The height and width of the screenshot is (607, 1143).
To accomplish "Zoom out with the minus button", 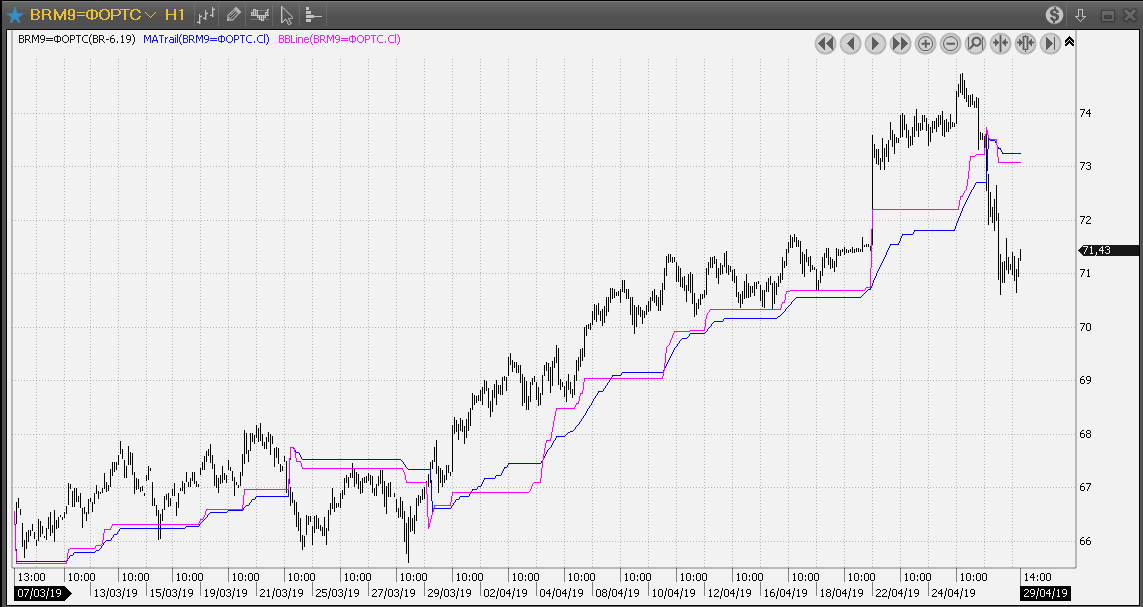I will [950, 43].
